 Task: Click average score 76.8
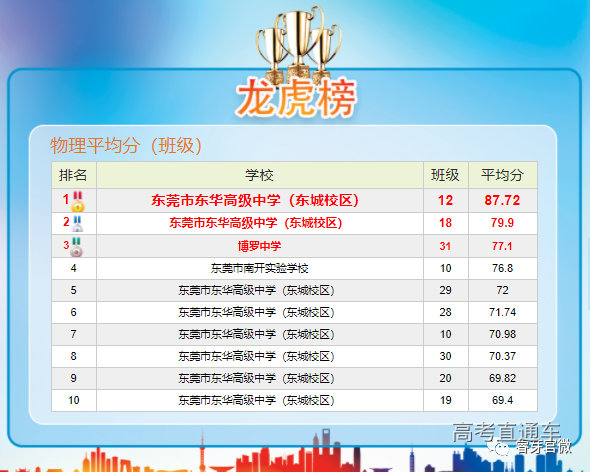tap(502, 268)
